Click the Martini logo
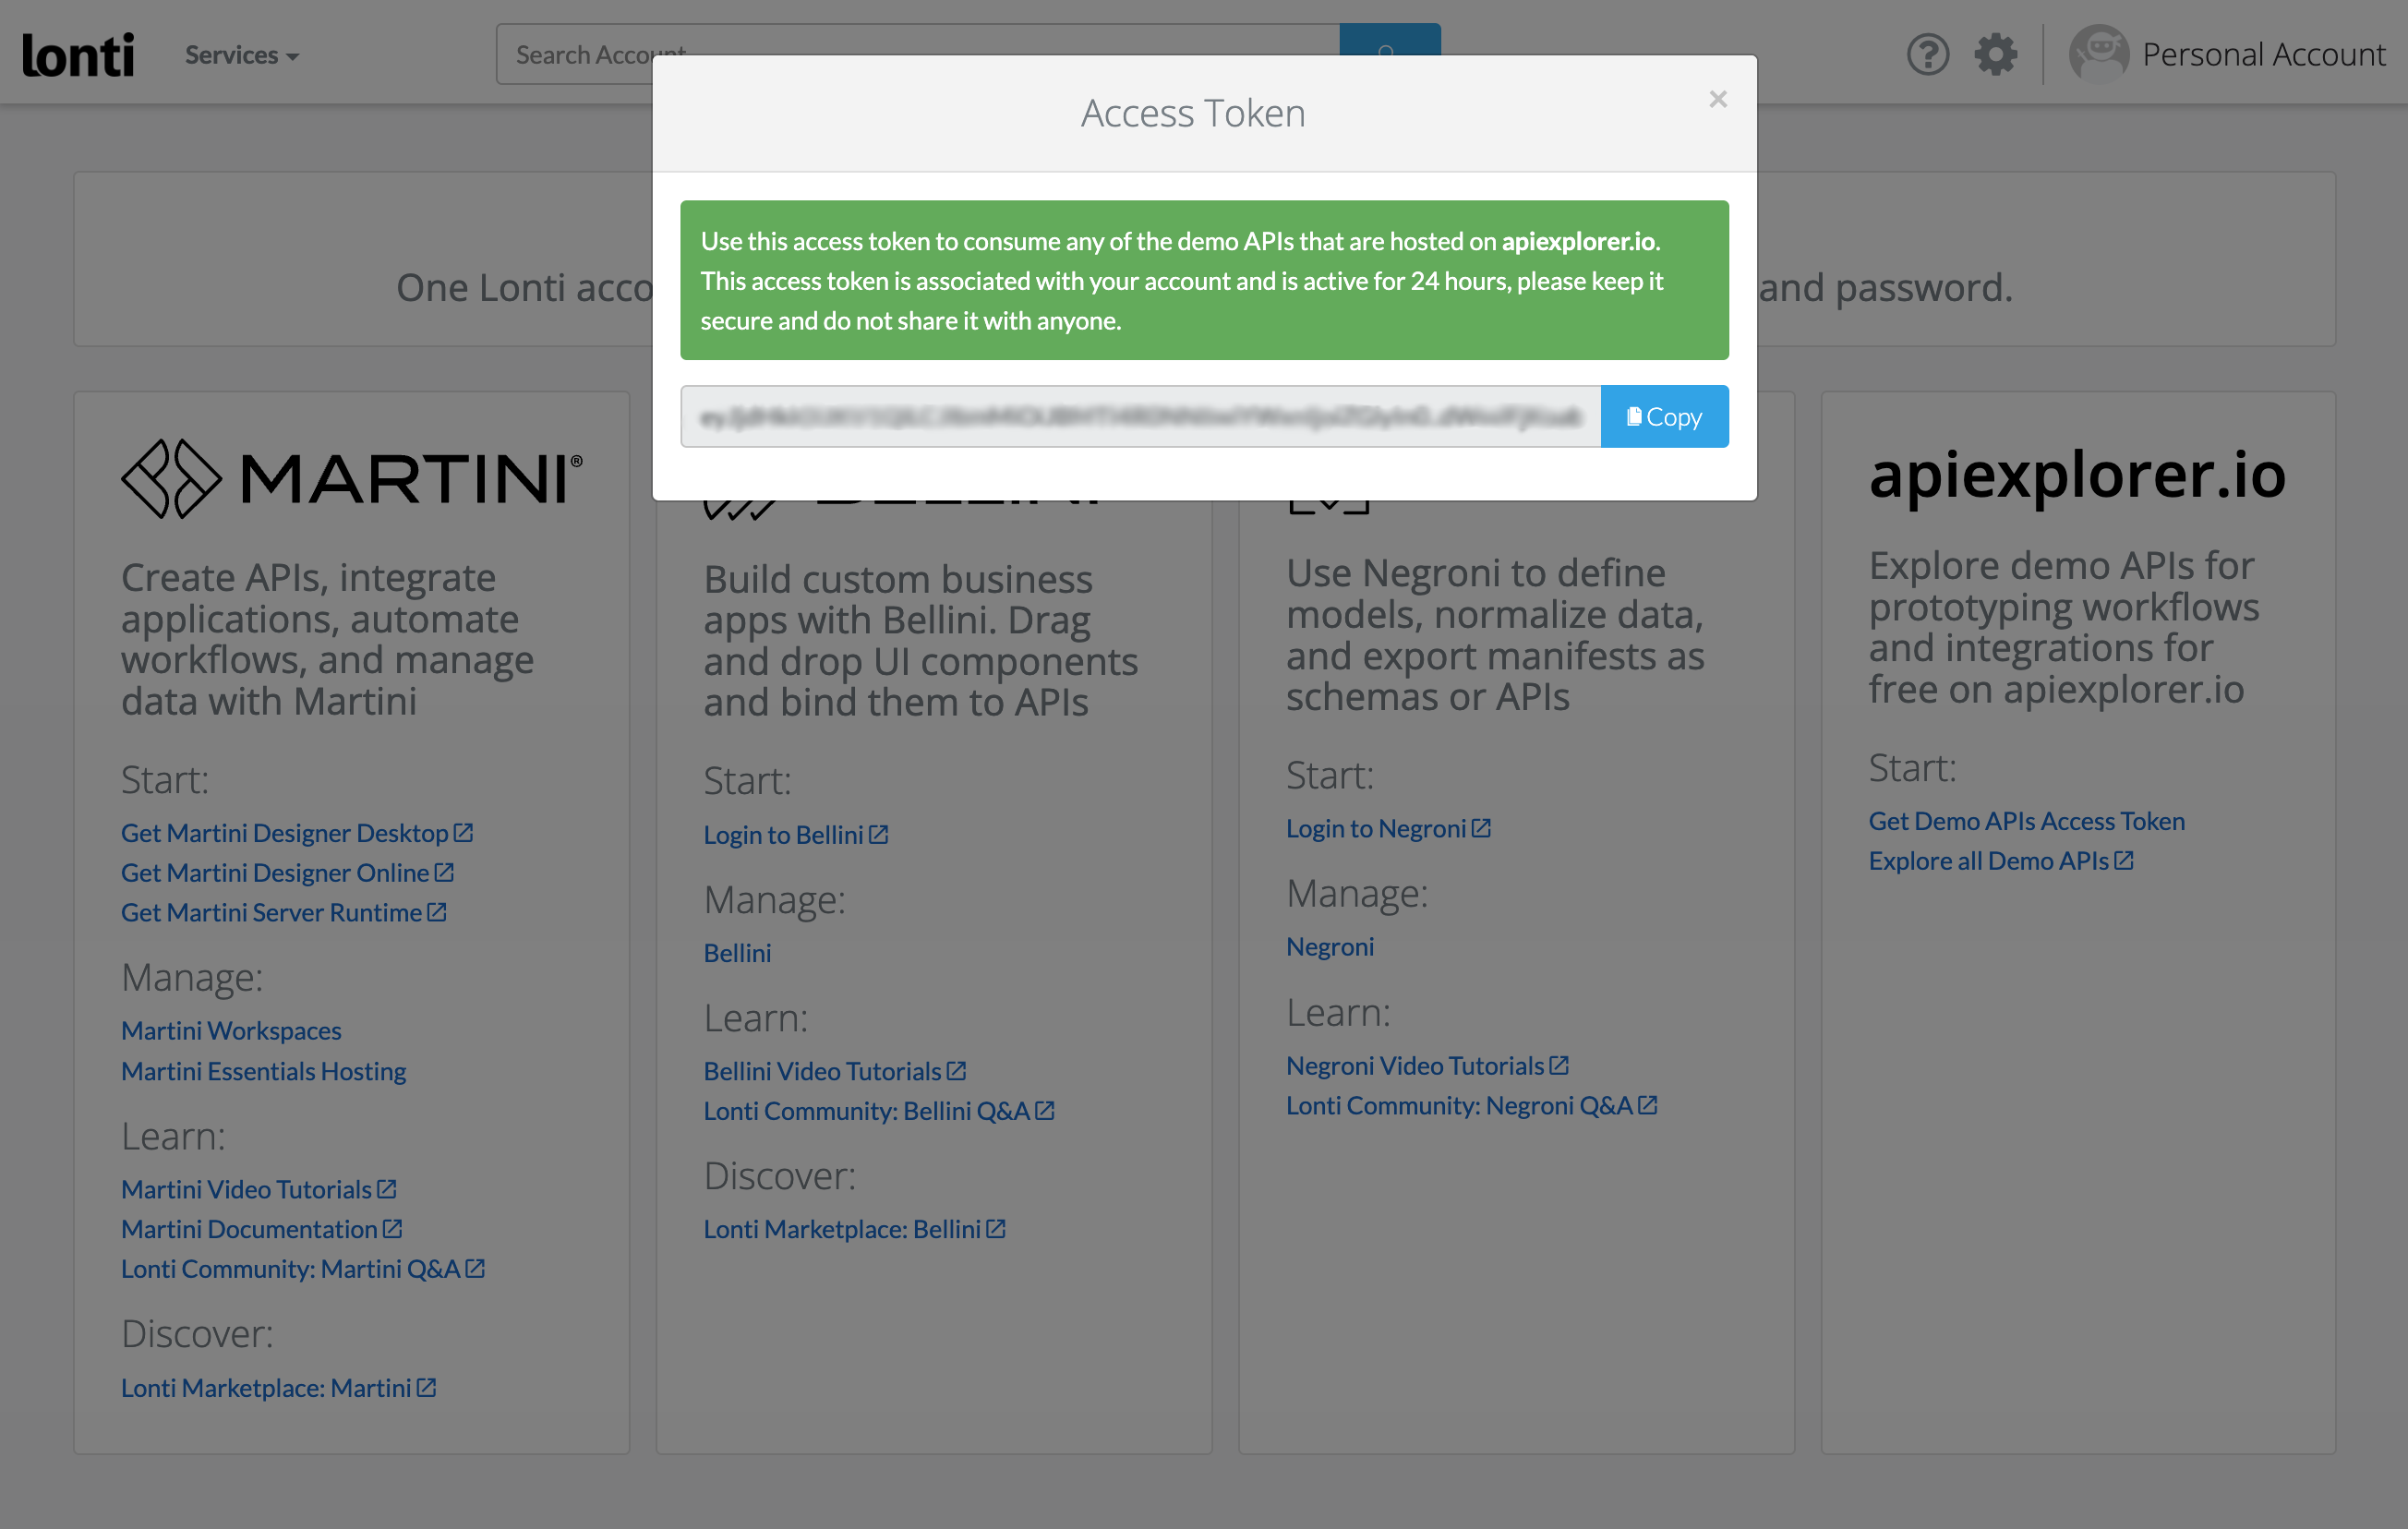Image resolution: width=2408 pixels, height=1529 pixels. click(x=352, y=478)
